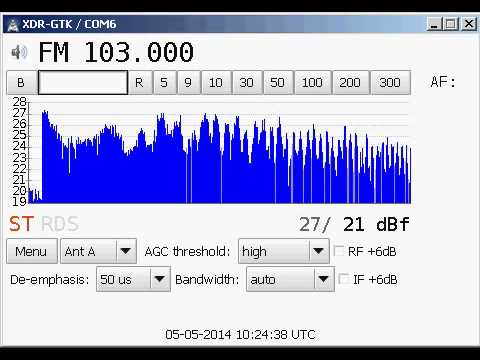Select the 10 step button

(x=216, y=82)
